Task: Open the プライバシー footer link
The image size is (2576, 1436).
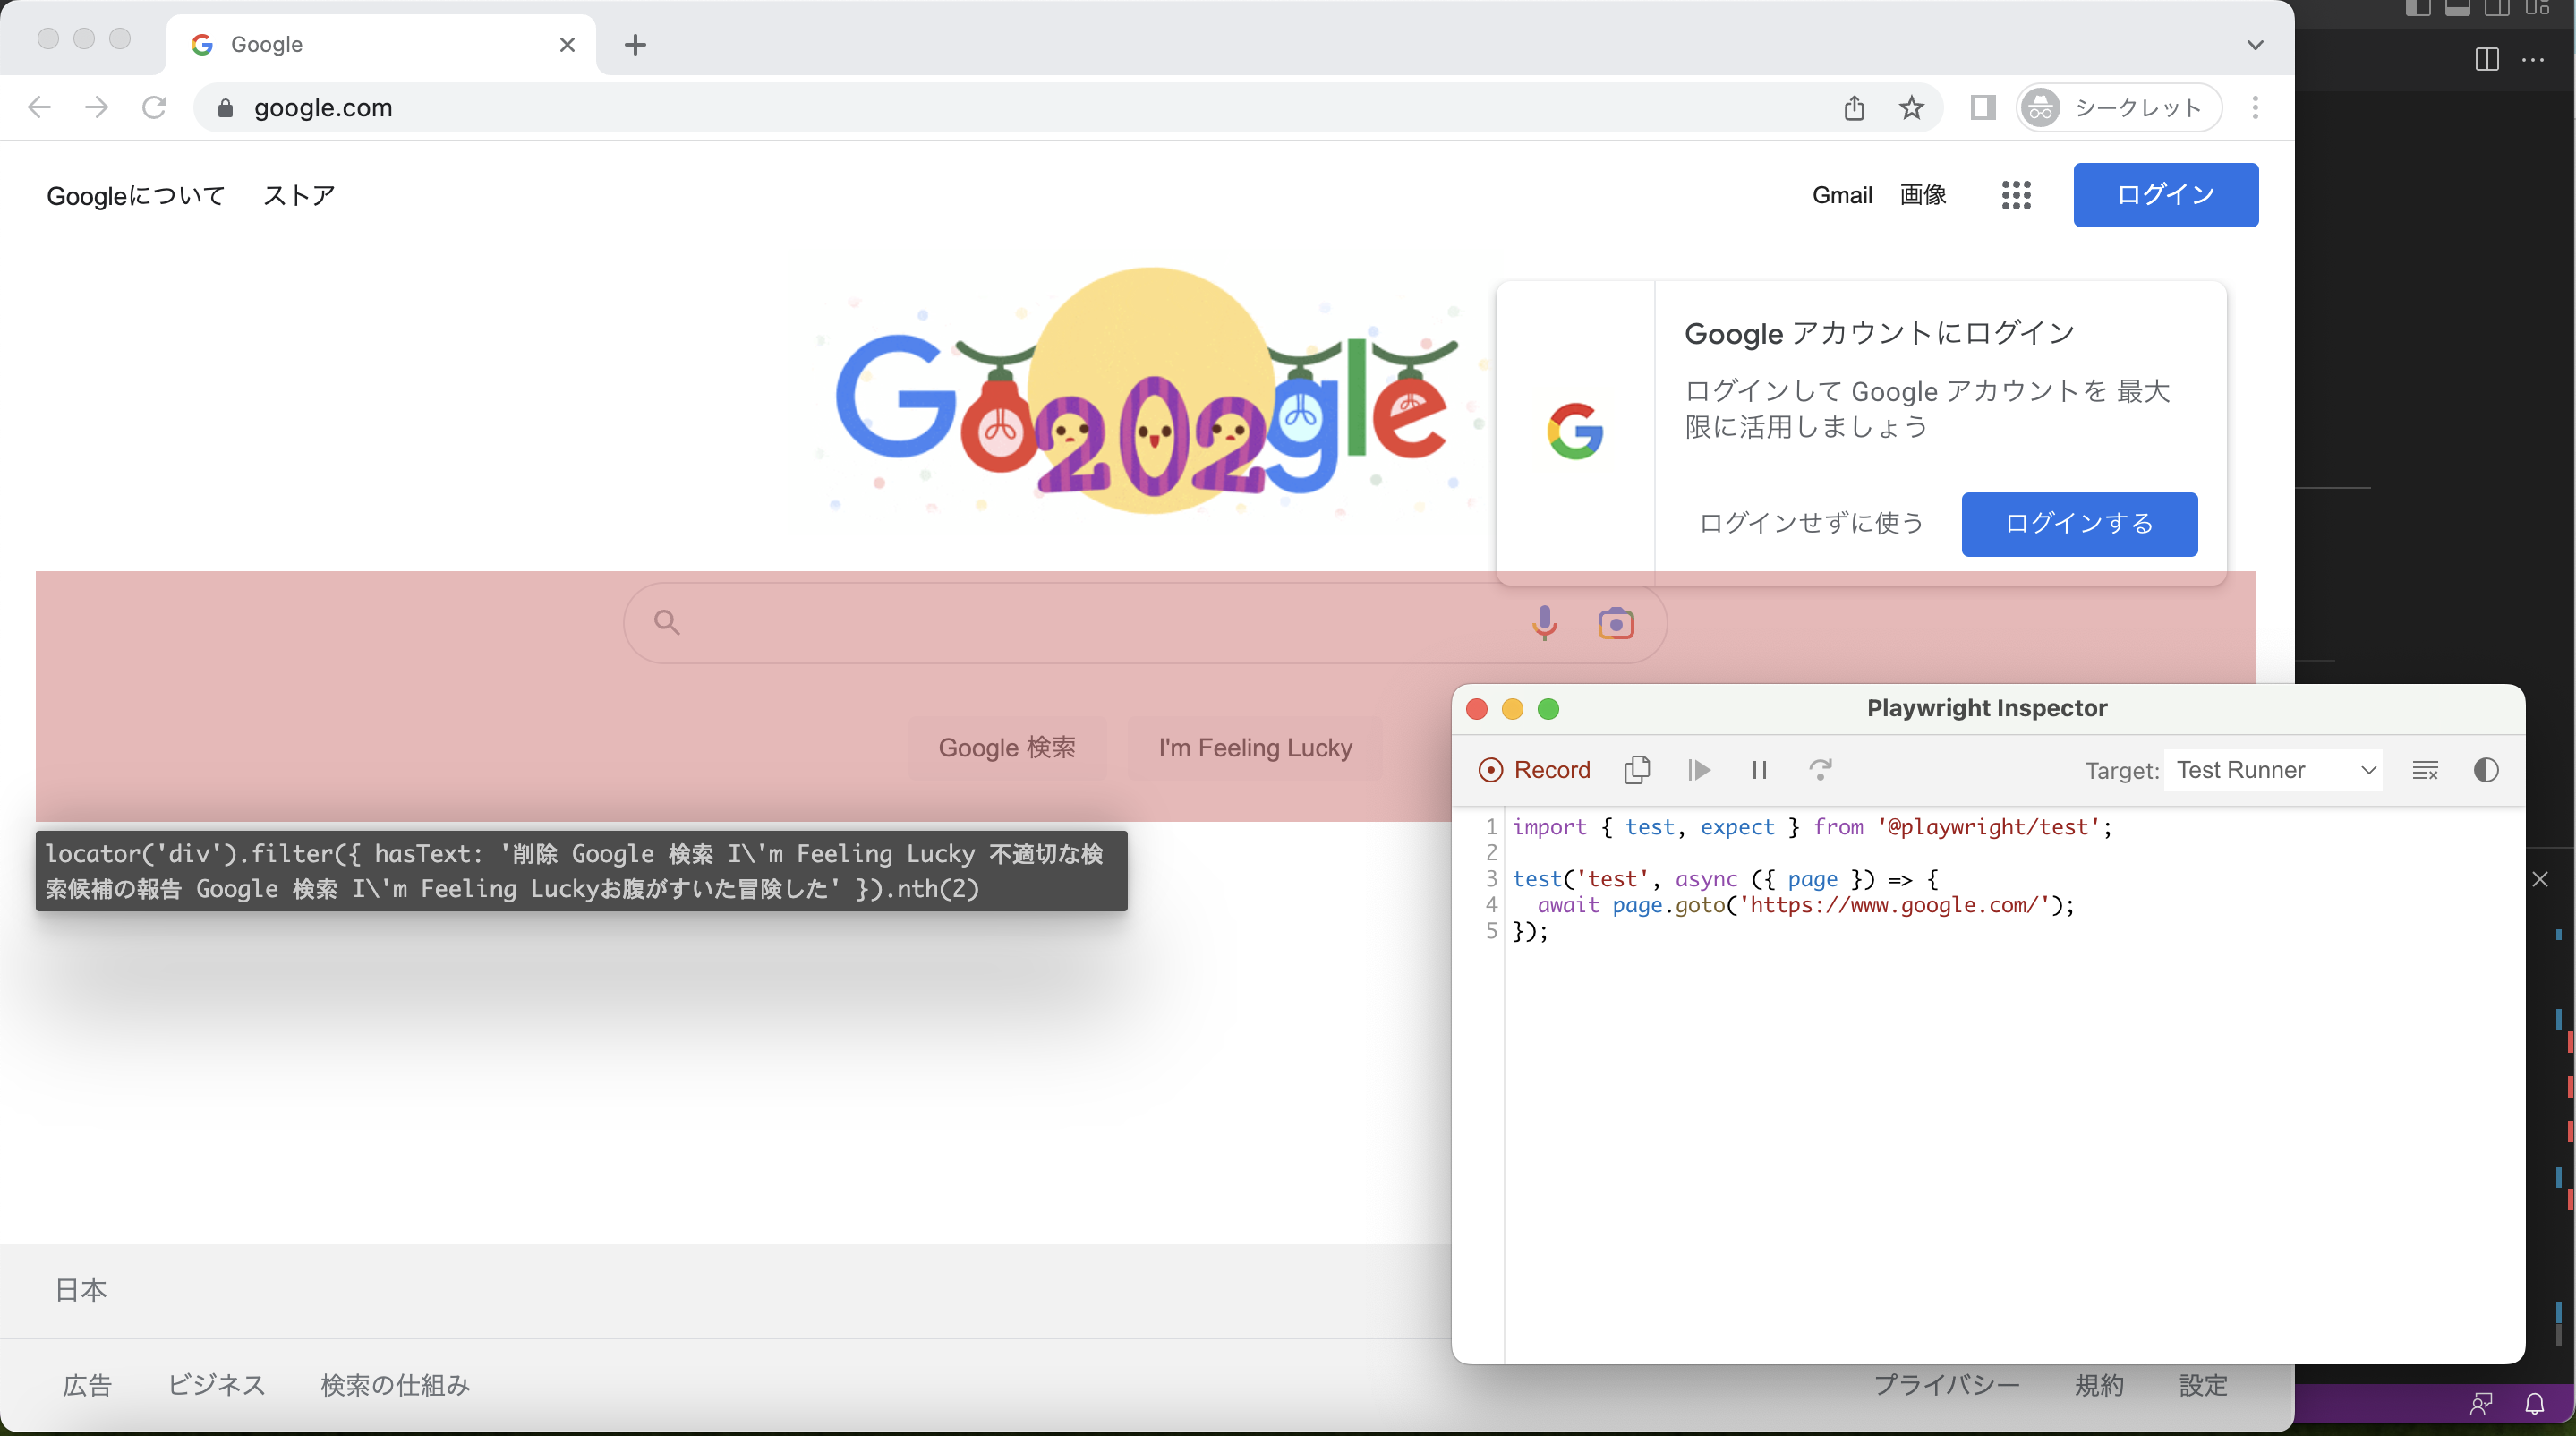Action: 1946,1385
